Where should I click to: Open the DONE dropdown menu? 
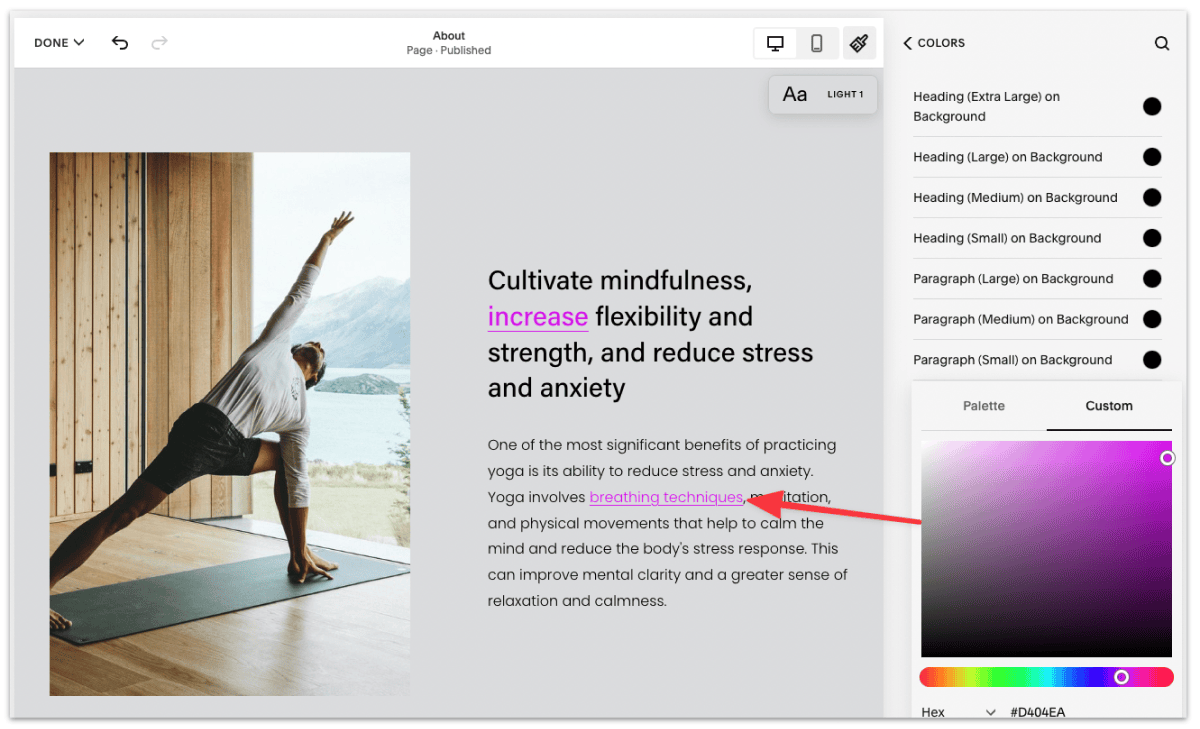pos(59,43)
